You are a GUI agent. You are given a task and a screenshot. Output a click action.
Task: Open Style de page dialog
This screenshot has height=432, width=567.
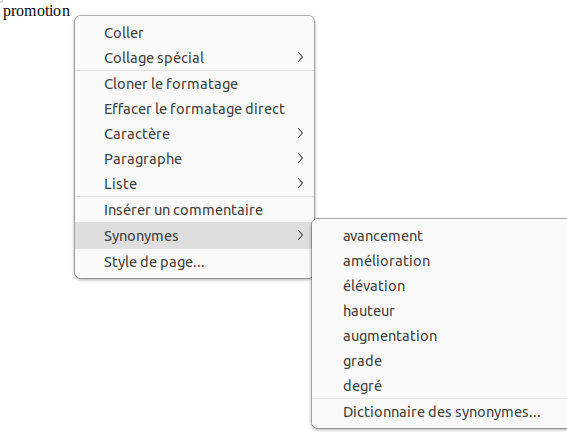[x=193, y=262]
